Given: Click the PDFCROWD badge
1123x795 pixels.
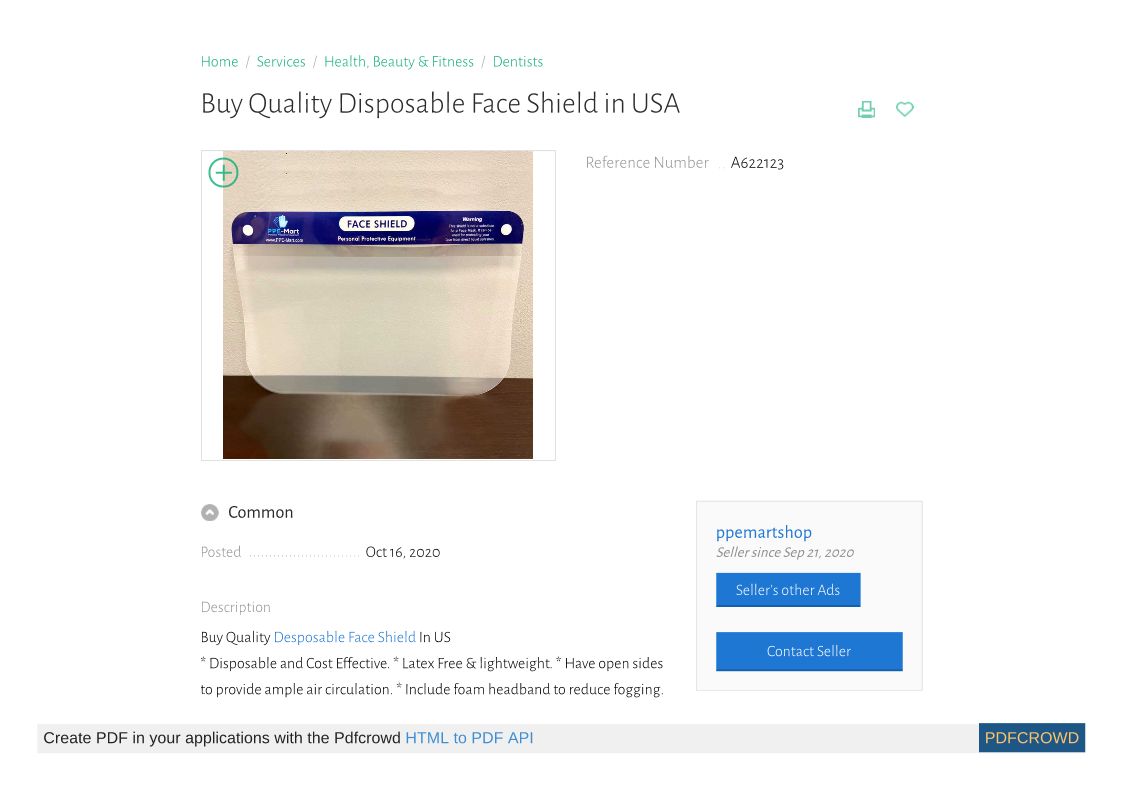Looking at the screenshot, I should 1031,738.
